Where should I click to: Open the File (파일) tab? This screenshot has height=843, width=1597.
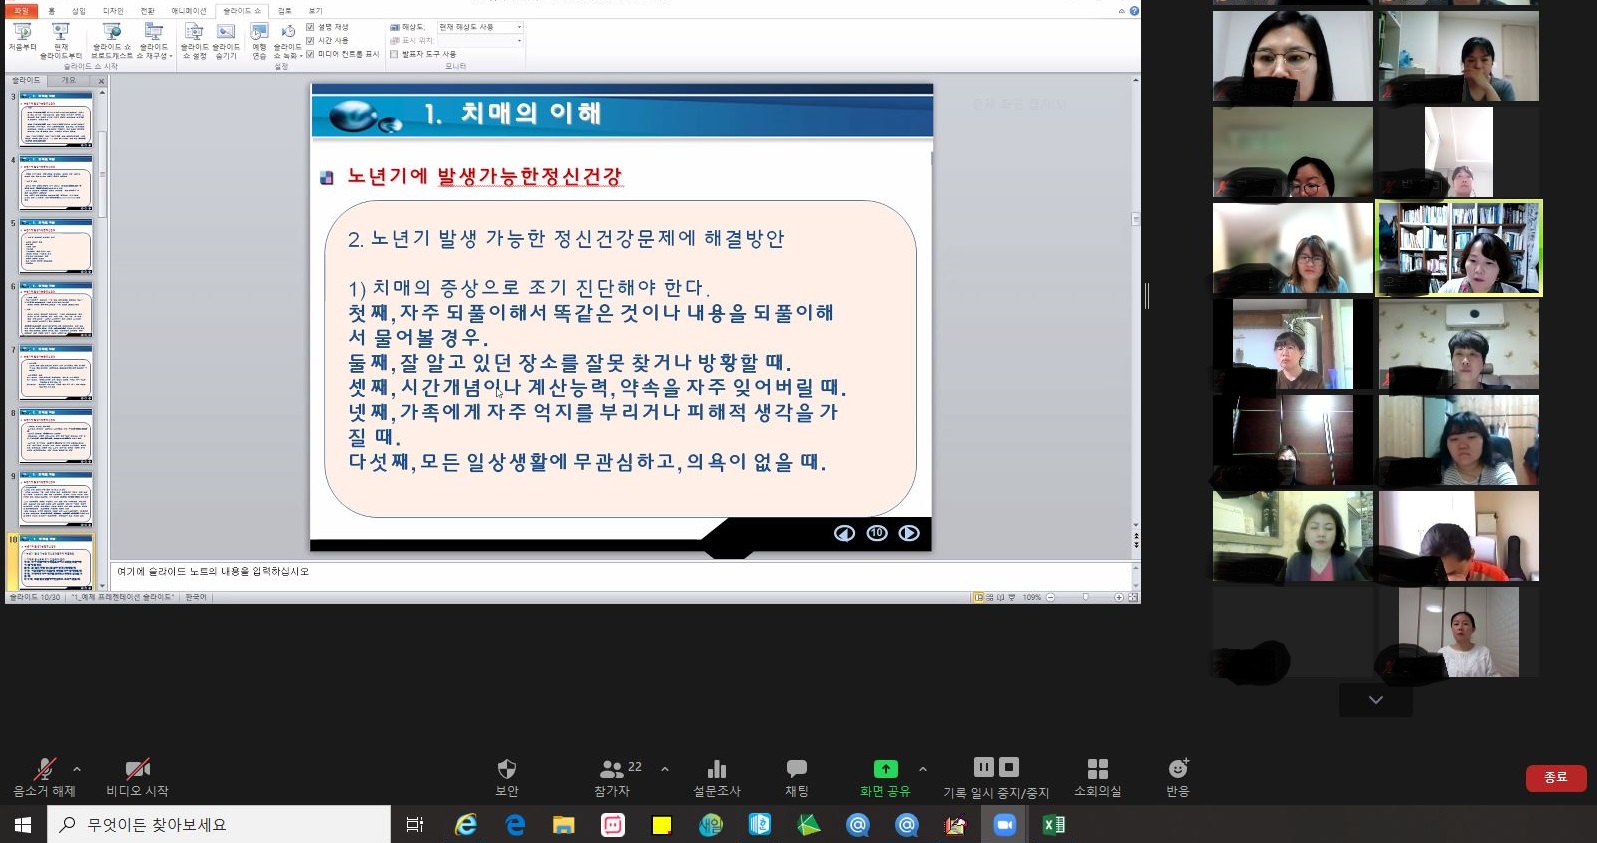(21, 11)
